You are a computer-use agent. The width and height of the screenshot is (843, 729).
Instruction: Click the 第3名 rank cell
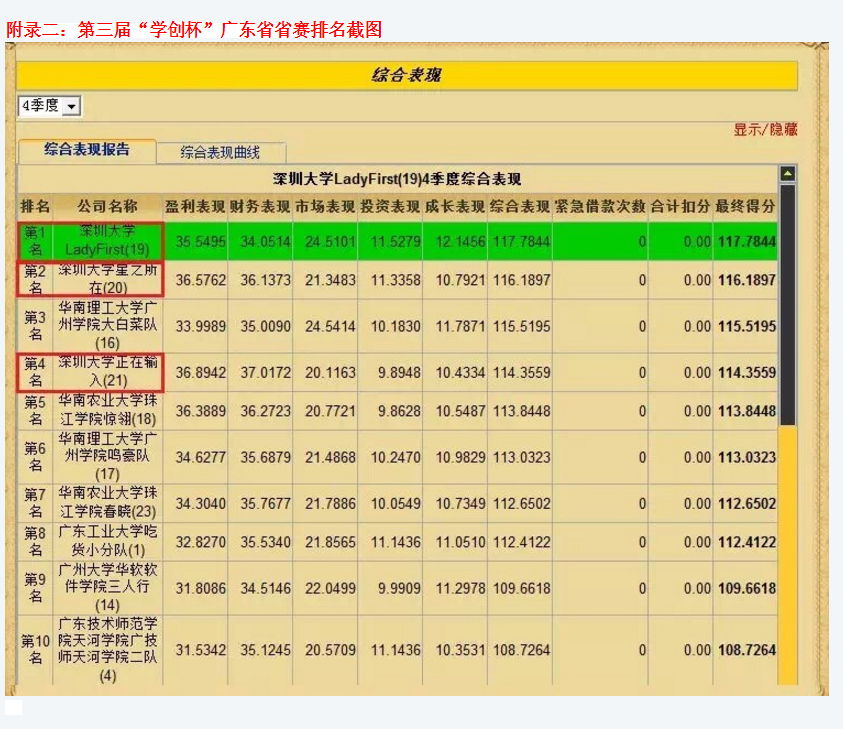[x=35, y=326]
